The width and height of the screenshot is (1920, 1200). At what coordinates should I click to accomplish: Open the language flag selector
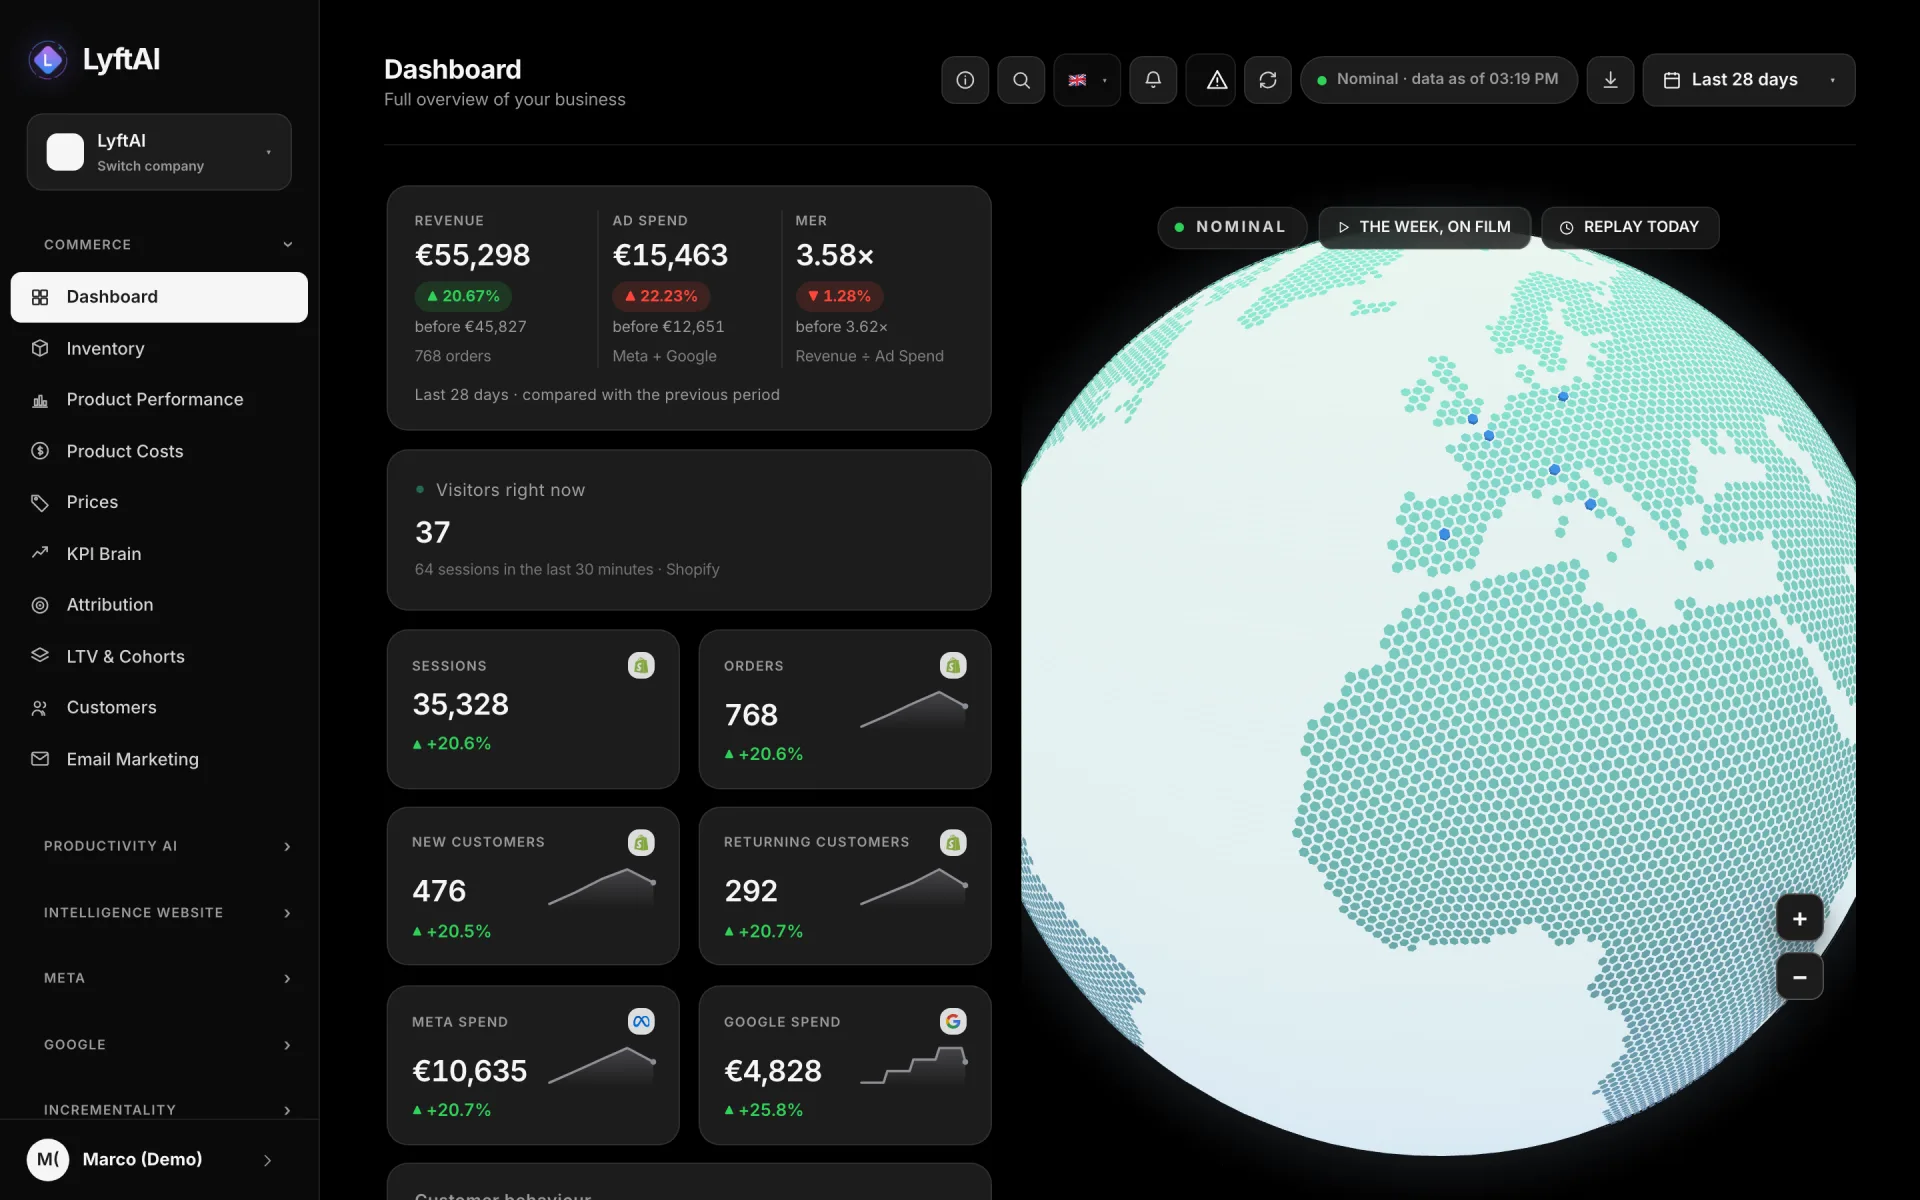point(1087,80)
